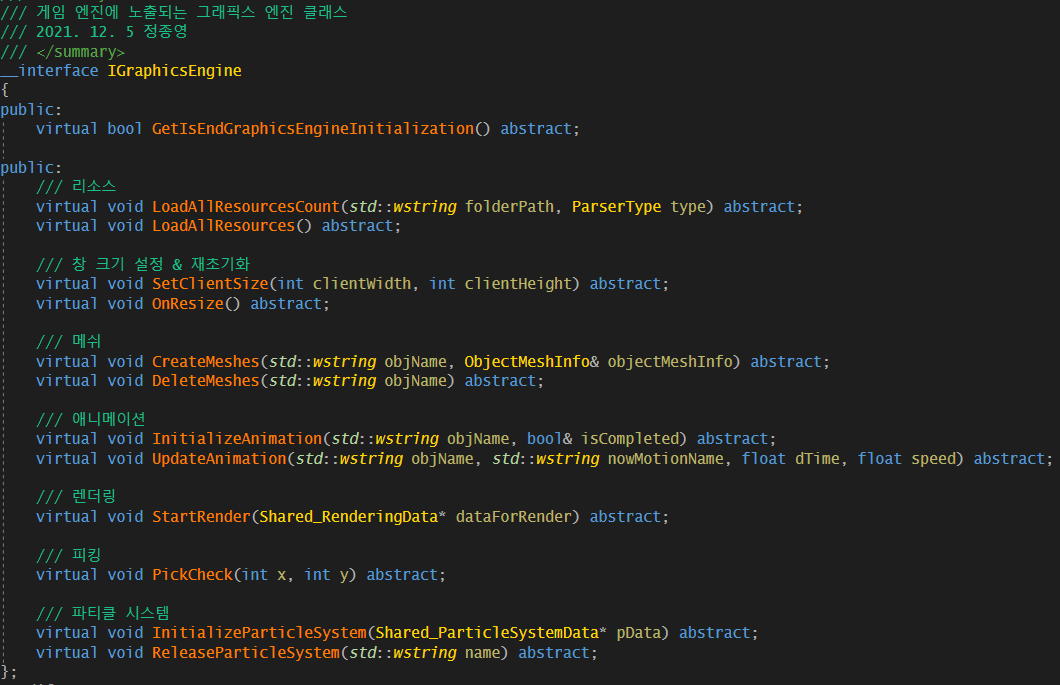This screenshot has width=1060, height=685.
Task: Click the first public: access specifier
Action: 31,110
